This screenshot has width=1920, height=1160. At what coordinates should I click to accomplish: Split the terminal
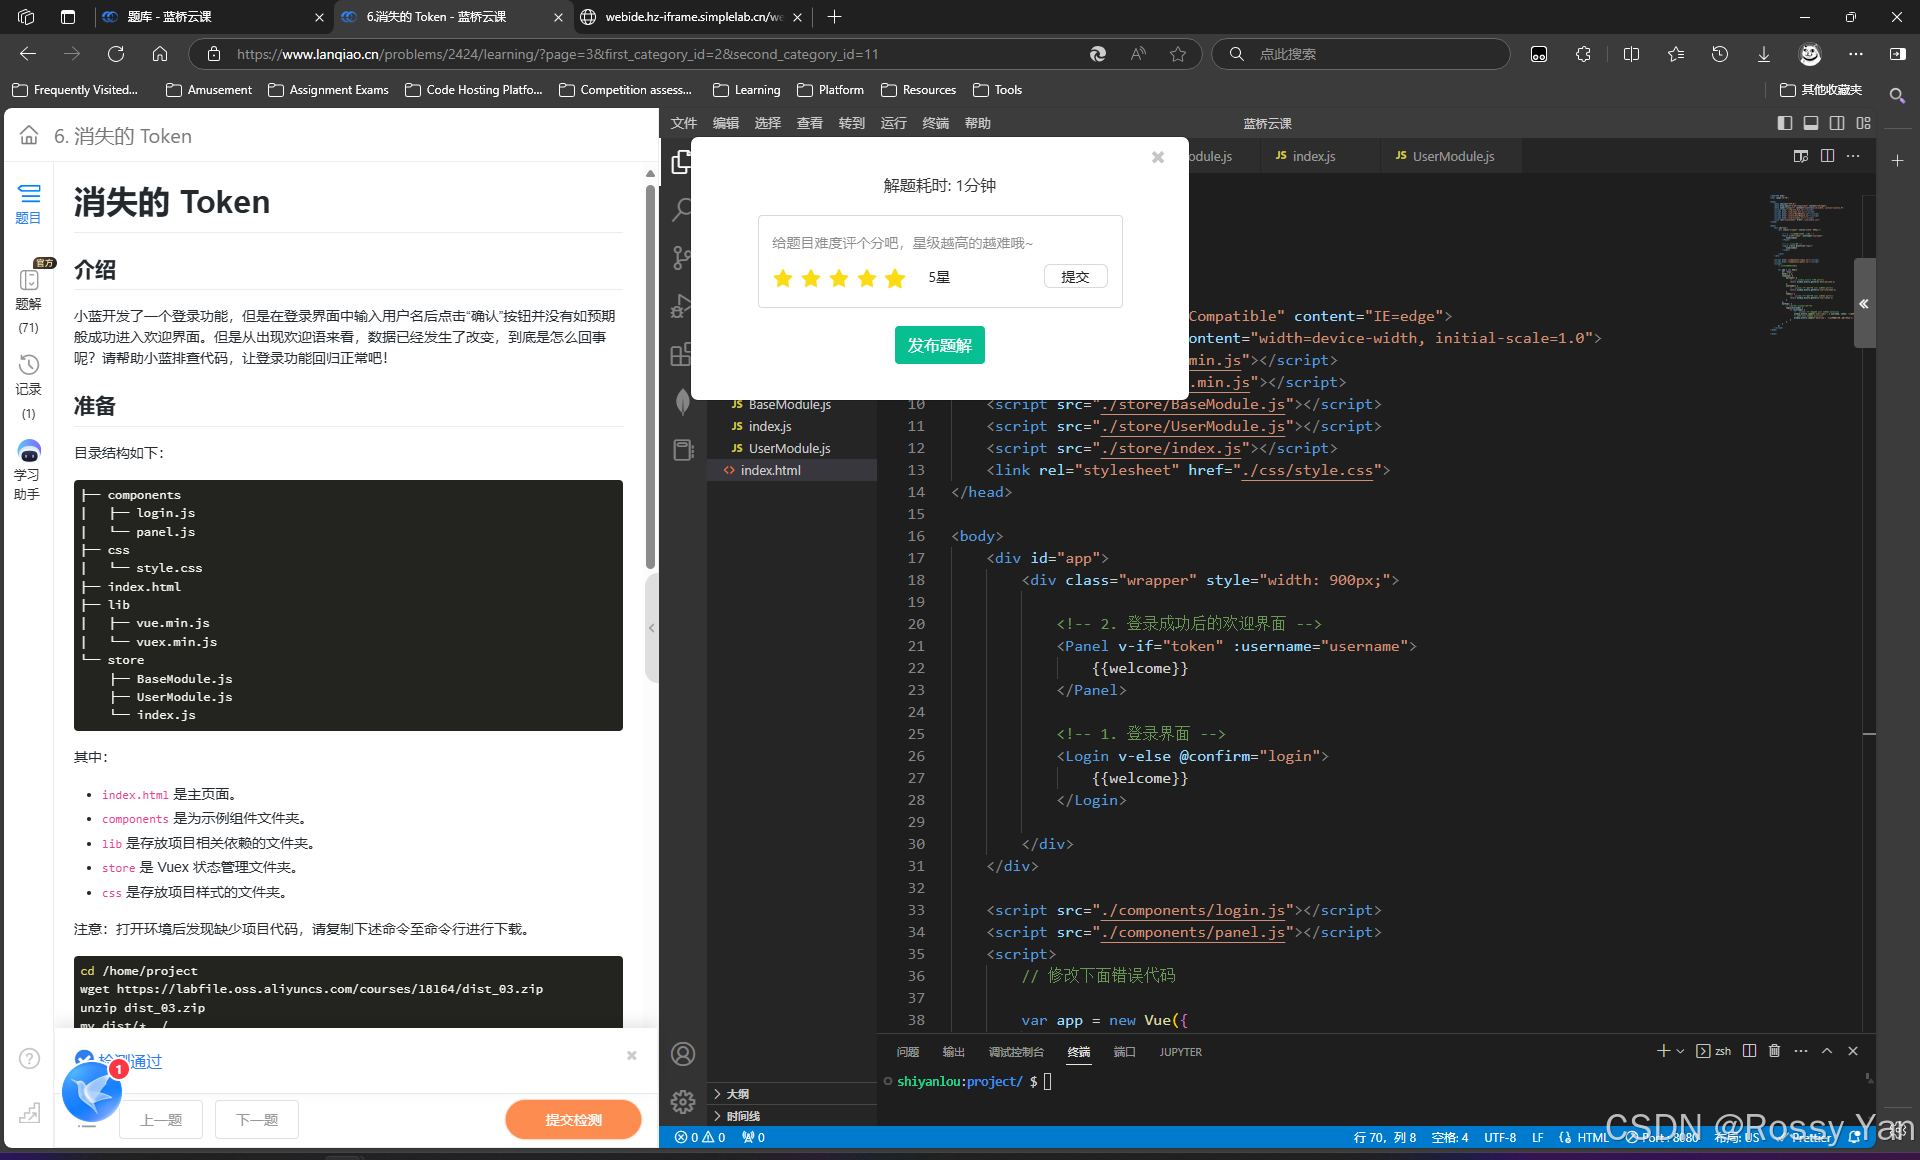pos(1749,1051)
